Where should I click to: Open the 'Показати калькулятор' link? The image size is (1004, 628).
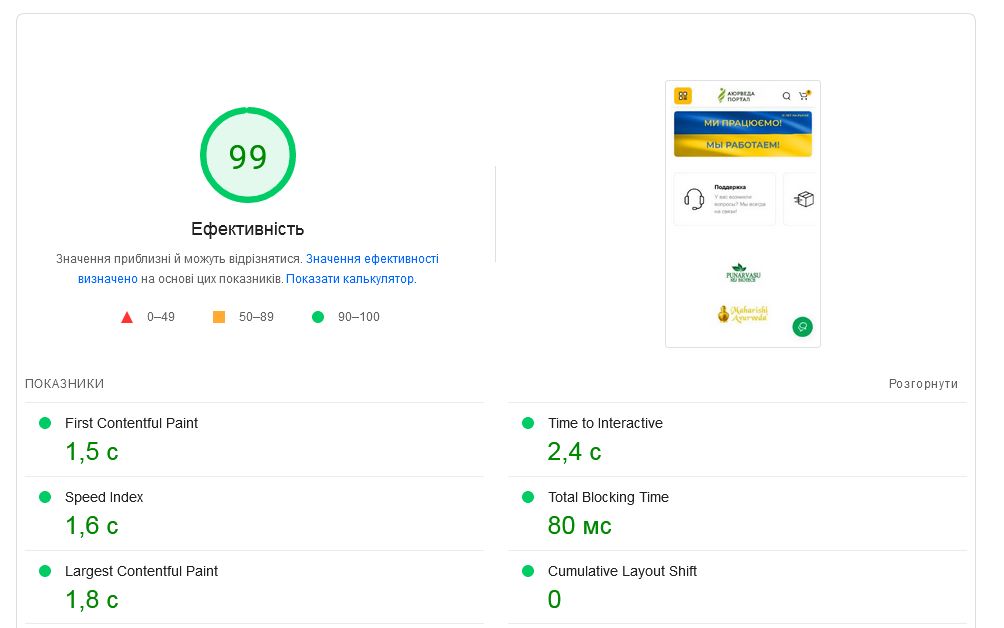pos(350,278)
